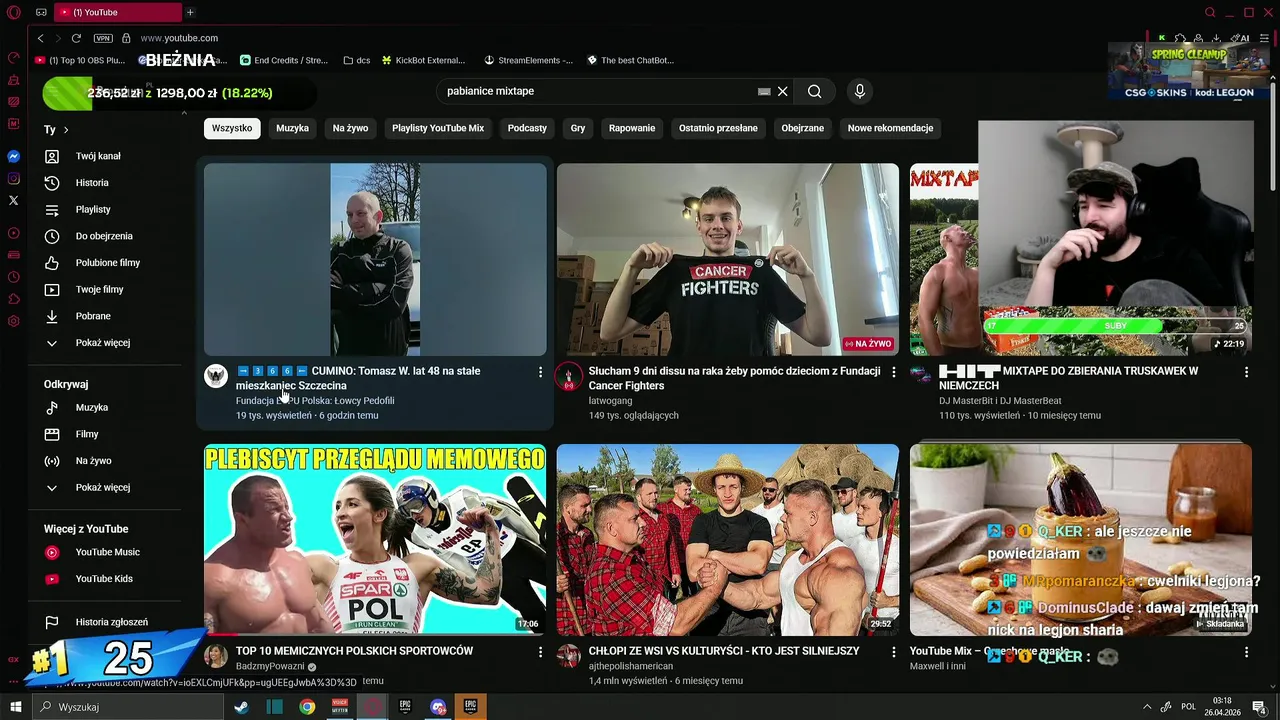Open the Opera main menu logo
1280x720 pixels.
tap(14, 12)
